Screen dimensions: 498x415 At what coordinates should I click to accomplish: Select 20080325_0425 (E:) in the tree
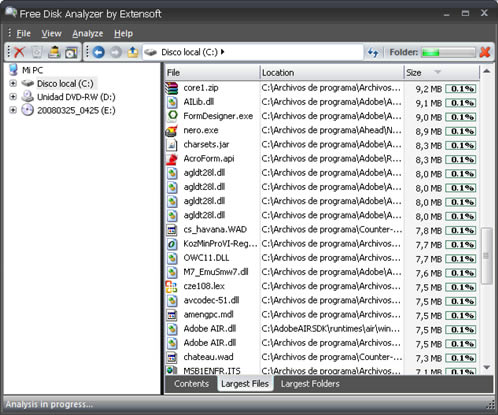point(76,110)
